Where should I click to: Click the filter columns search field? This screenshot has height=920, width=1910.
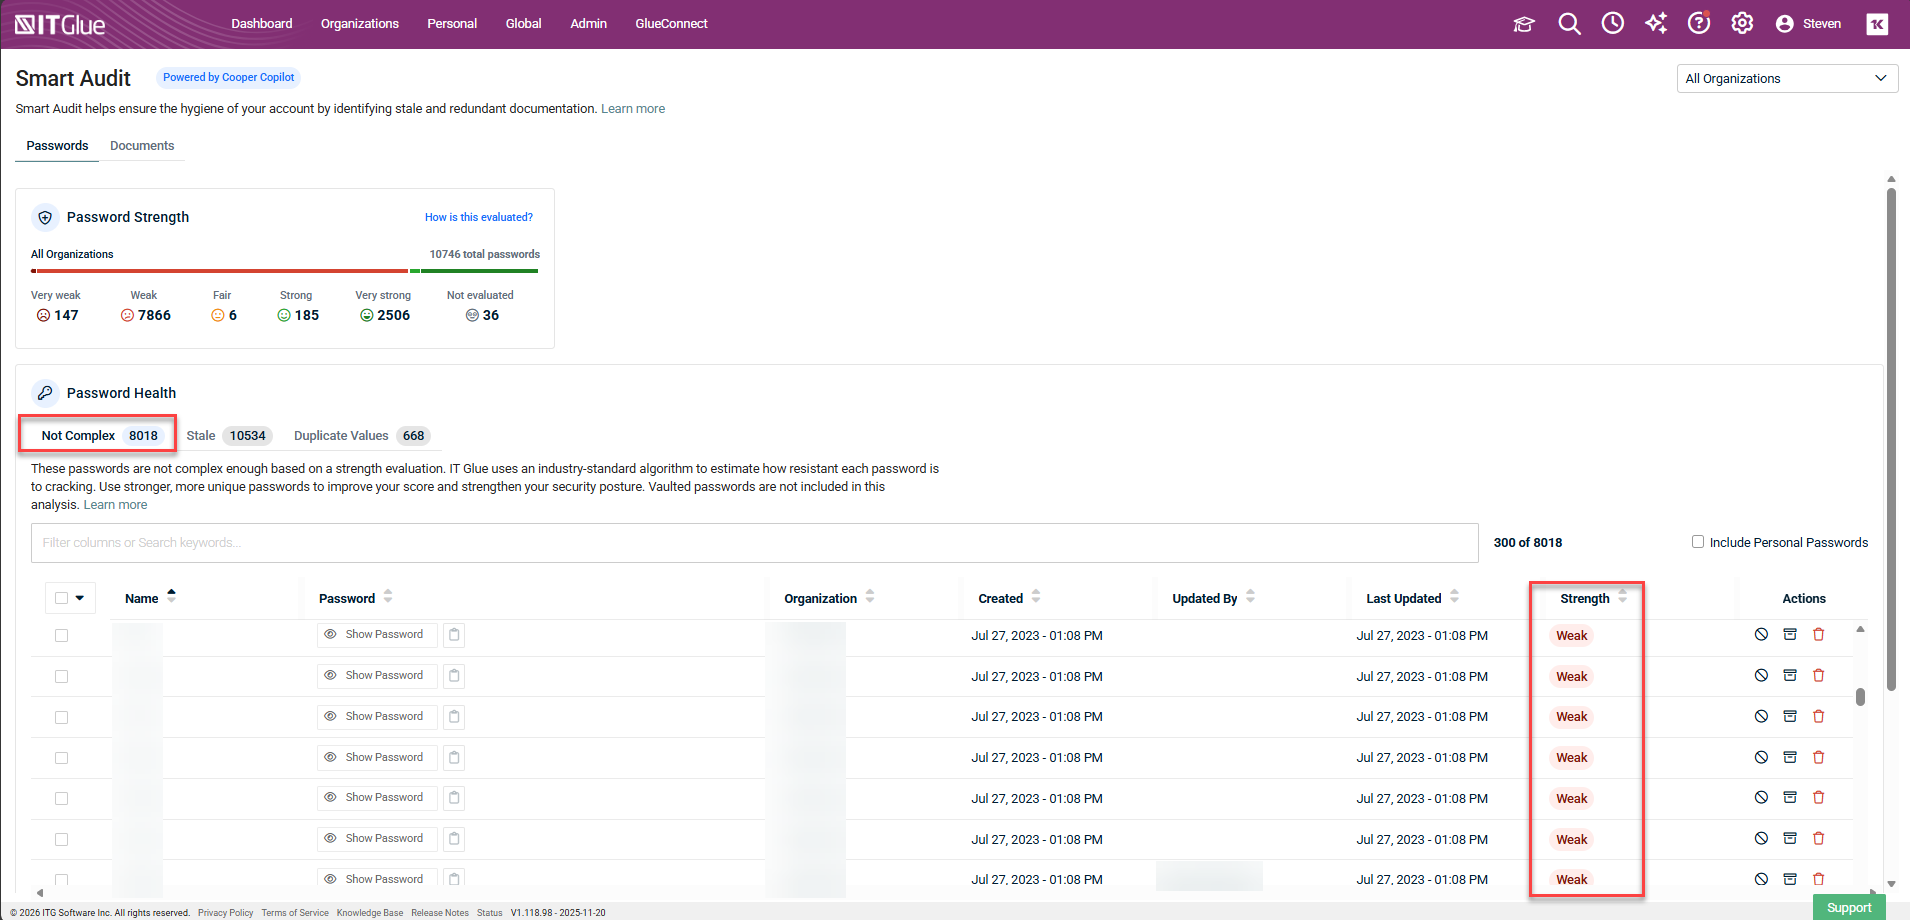pyautogui.click(x=754, y=543)
